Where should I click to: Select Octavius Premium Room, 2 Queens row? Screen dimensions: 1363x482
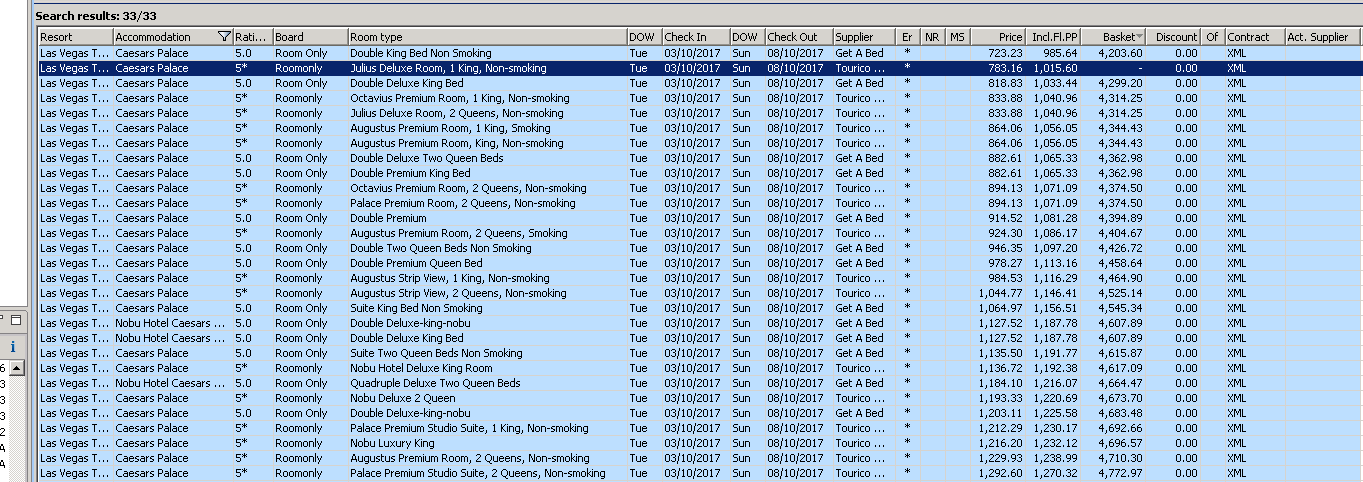coord(700,188)
